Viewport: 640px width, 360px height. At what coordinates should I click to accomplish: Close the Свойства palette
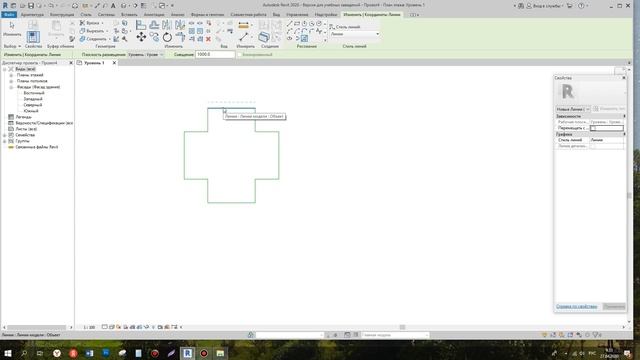point(624,78)
